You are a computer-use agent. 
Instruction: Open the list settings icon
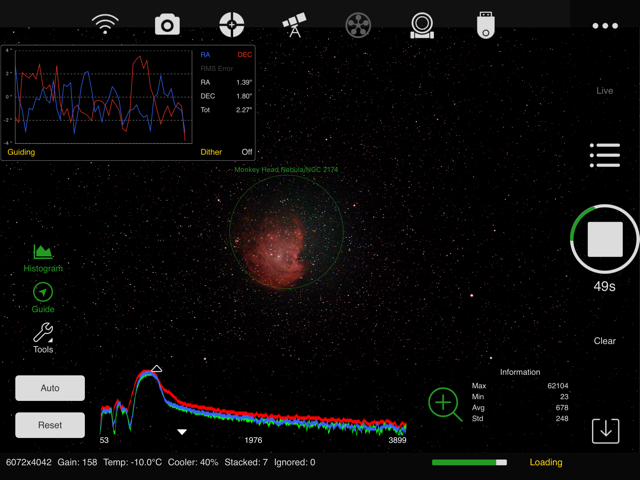[x=604, y=155]
